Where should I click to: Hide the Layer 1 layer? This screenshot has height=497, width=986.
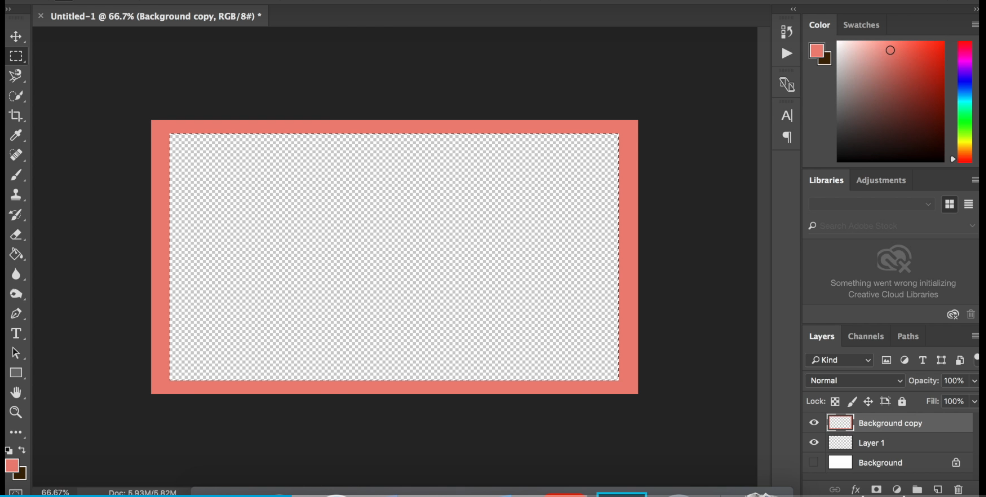(x=814, y=442)
